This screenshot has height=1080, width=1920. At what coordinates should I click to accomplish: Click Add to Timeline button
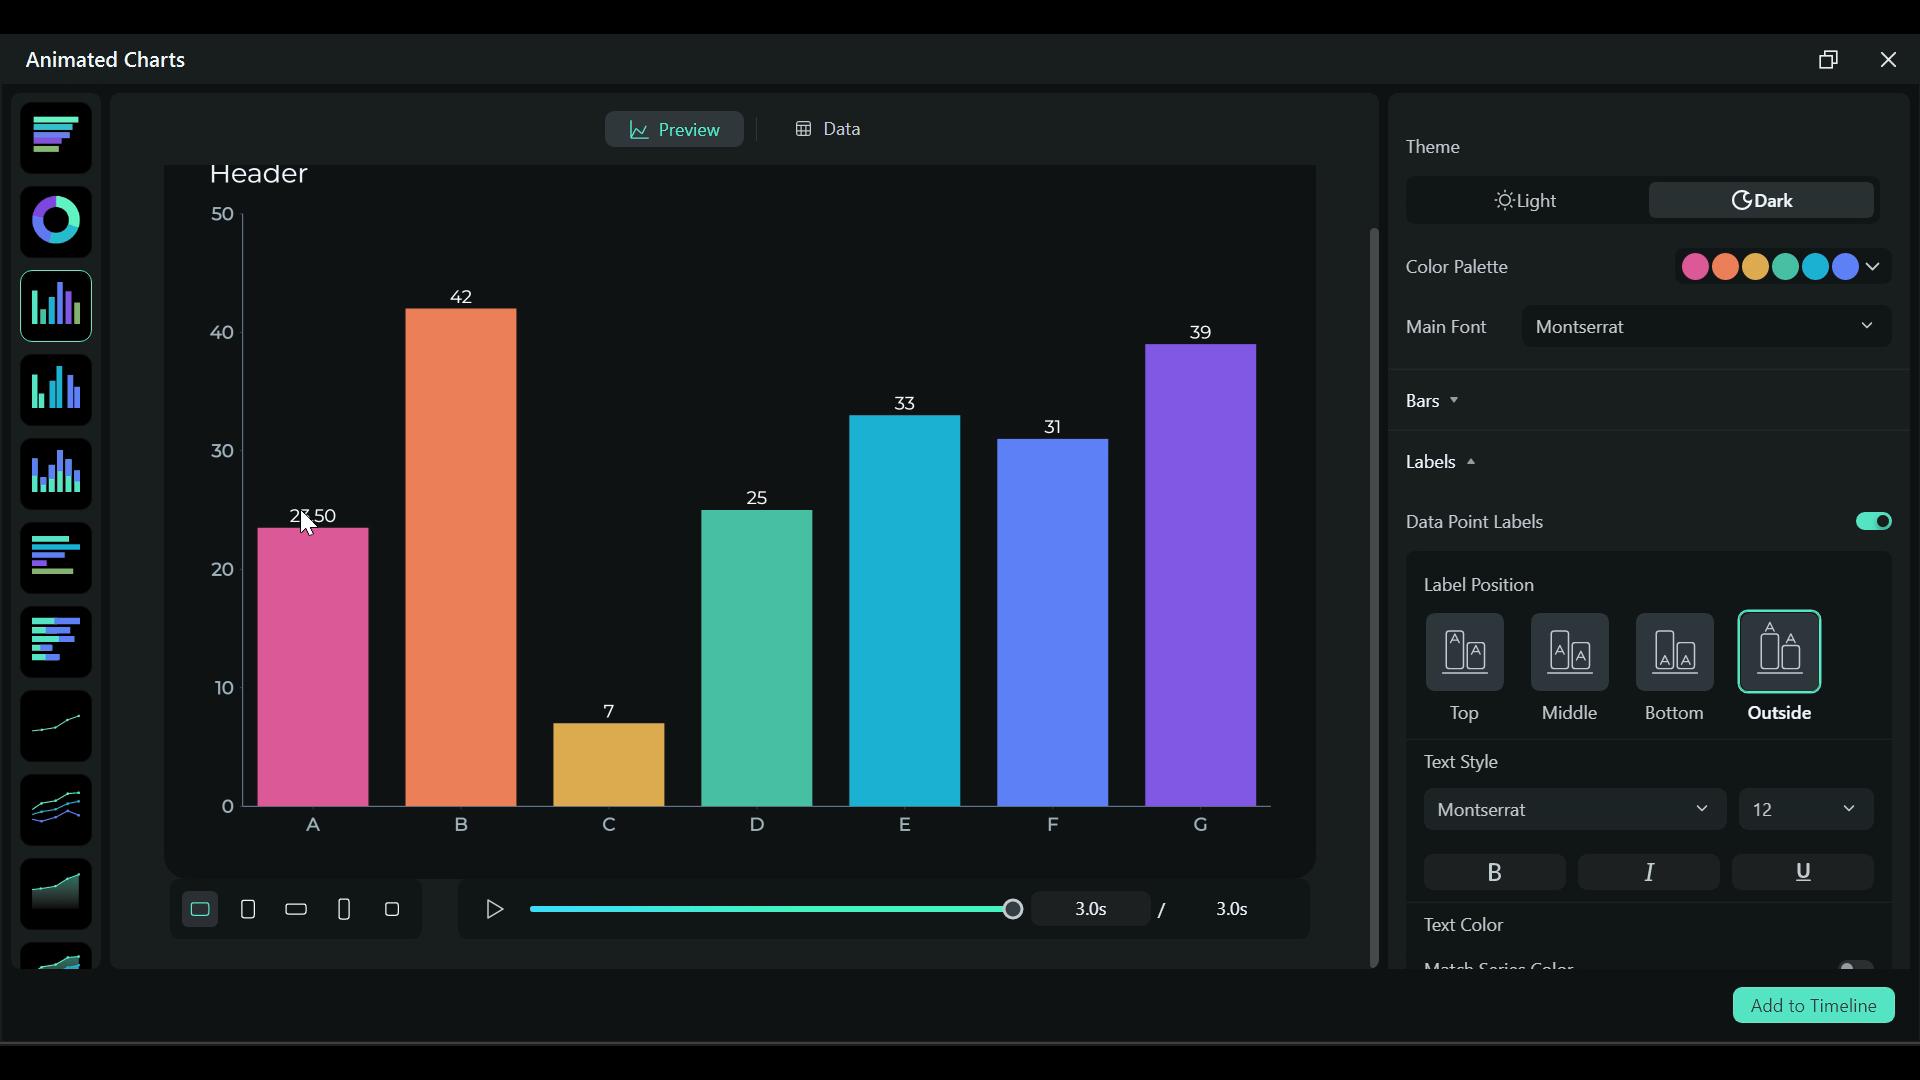point(1814,1006)
